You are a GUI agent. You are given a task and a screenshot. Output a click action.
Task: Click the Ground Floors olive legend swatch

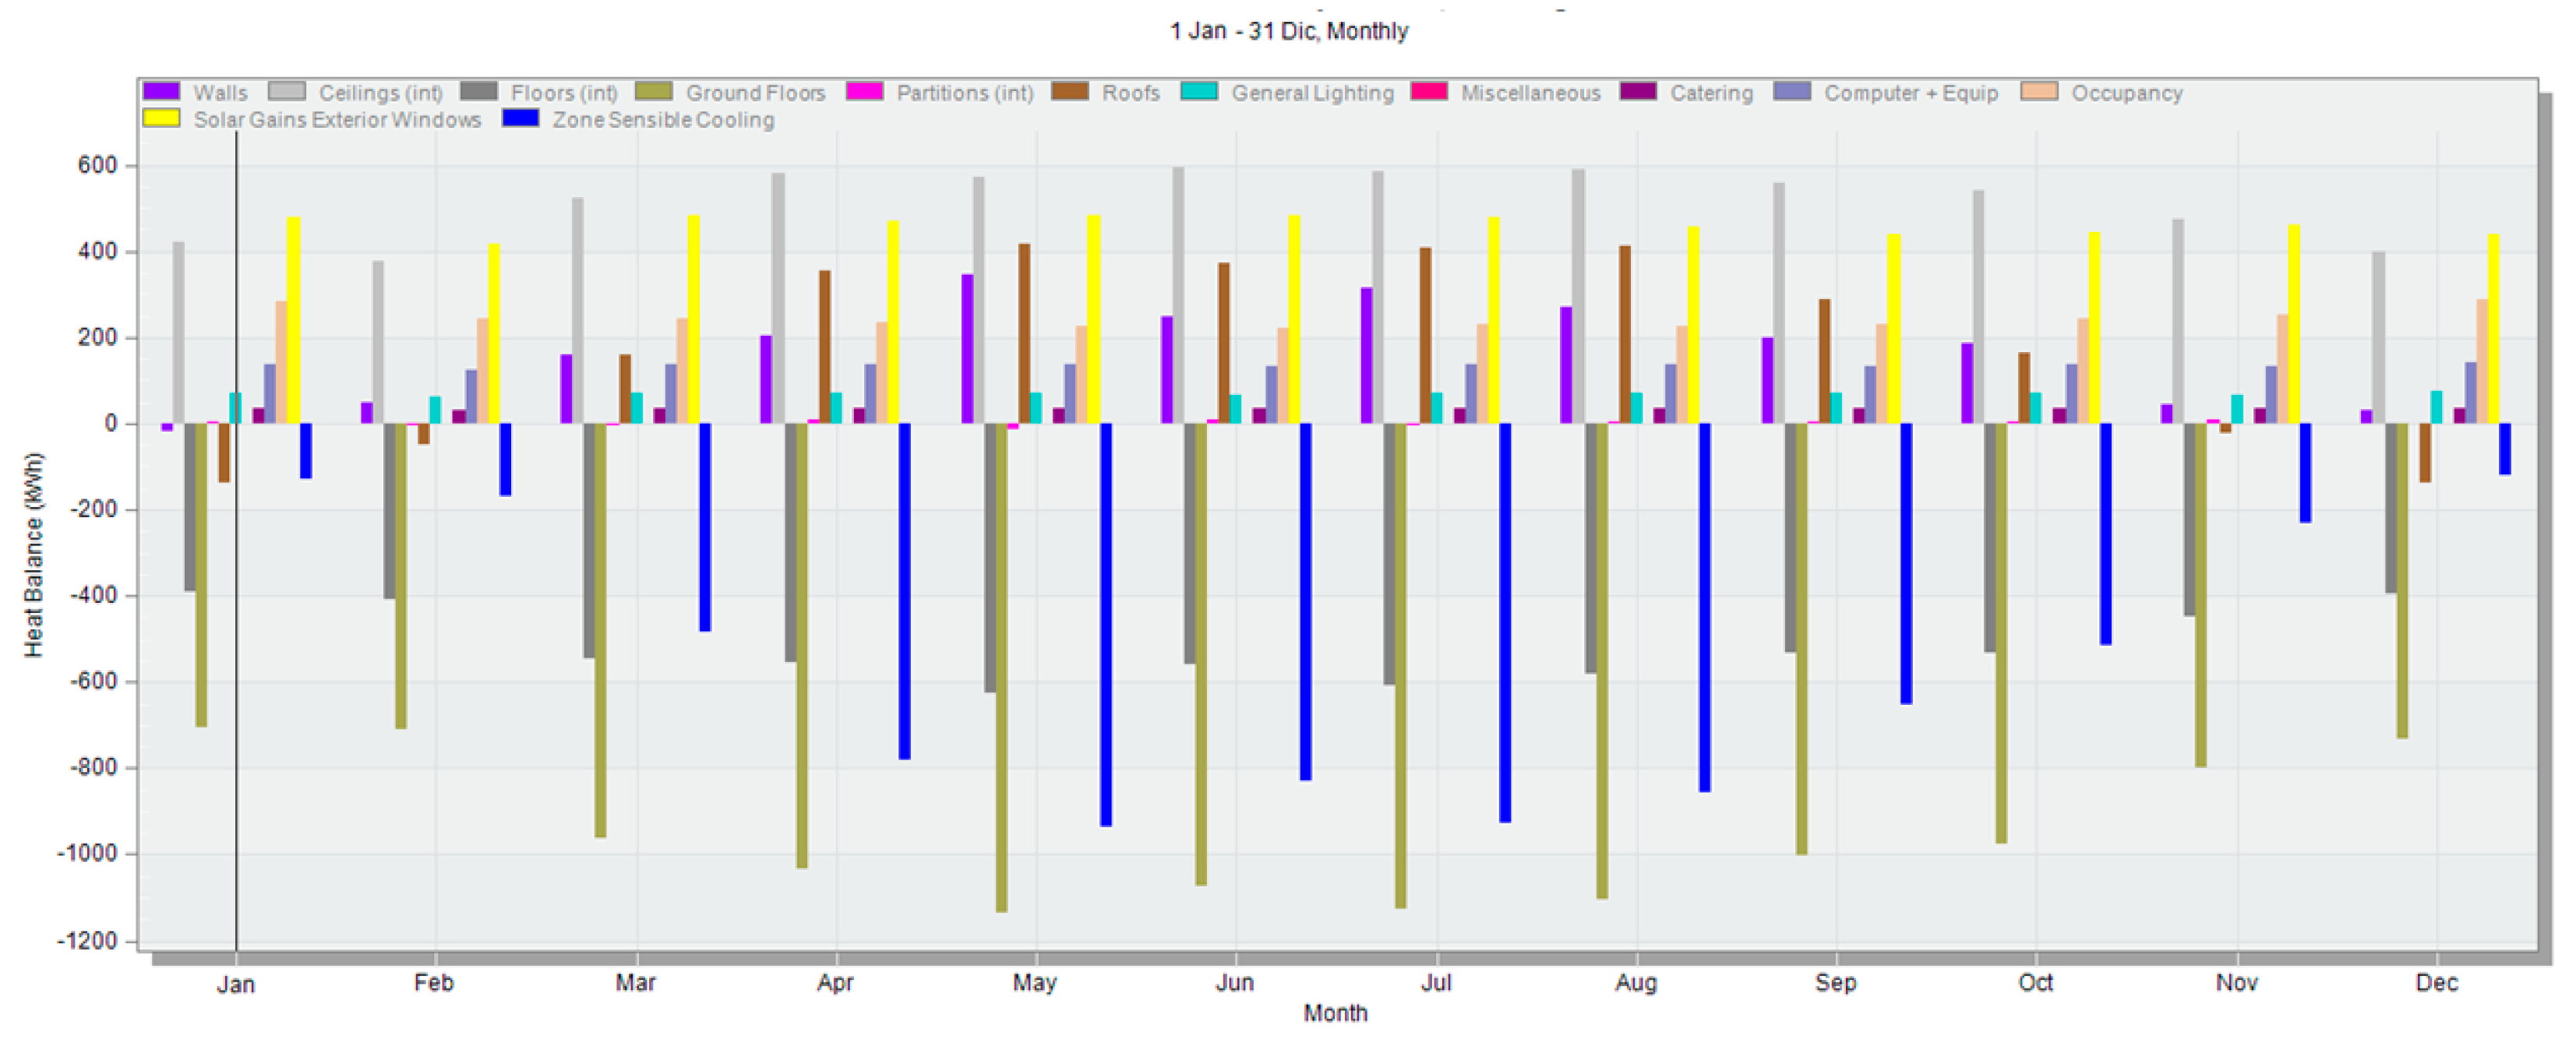click(x=653, y=92)
